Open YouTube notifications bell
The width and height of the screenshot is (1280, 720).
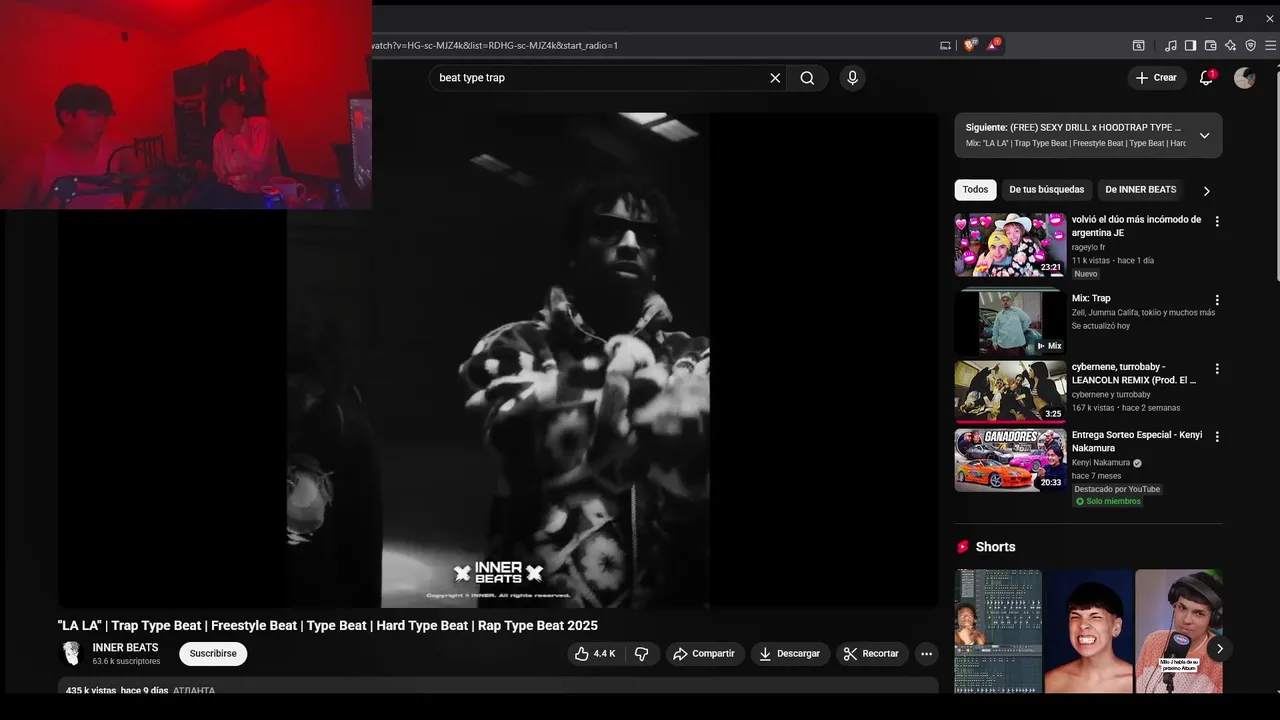tap(1206, 78)
